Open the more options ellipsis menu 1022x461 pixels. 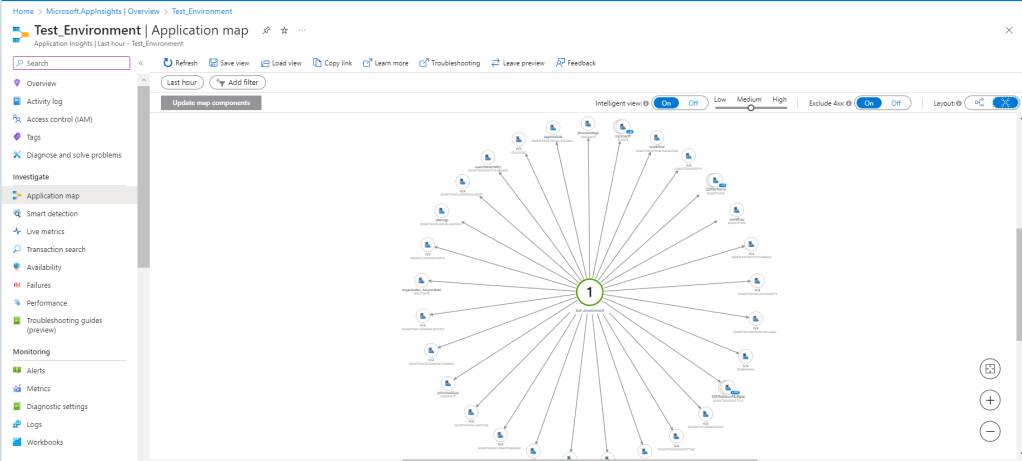tap(302, 31)
